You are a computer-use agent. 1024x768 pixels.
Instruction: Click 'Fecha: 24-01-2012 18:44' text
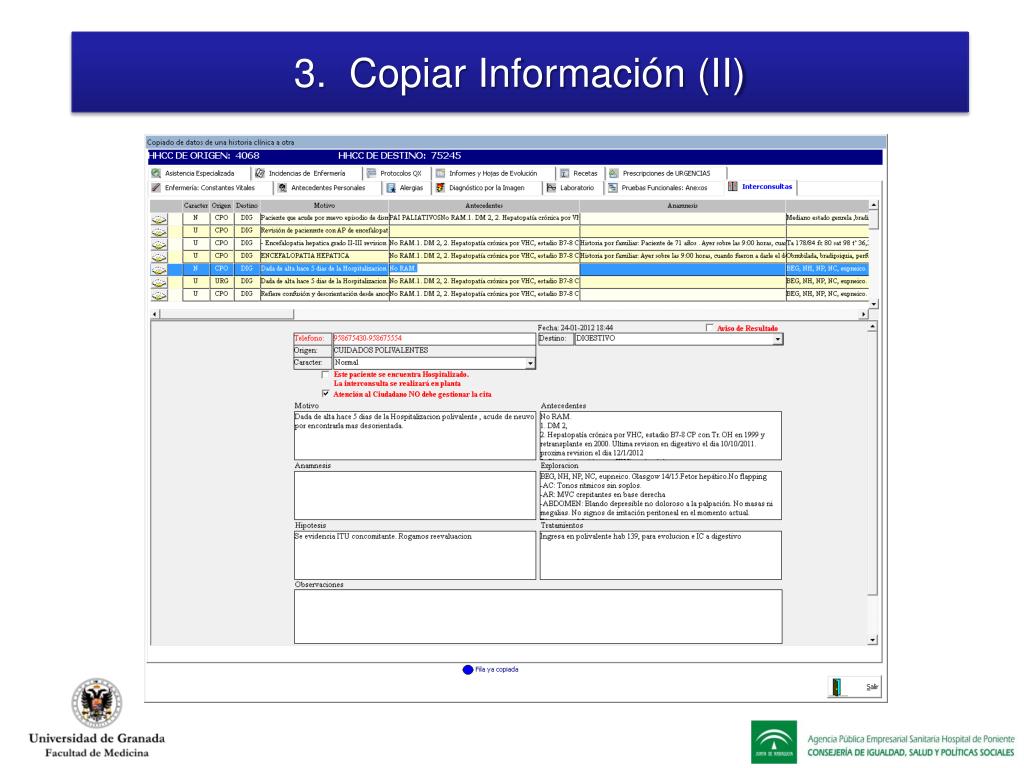575,328
